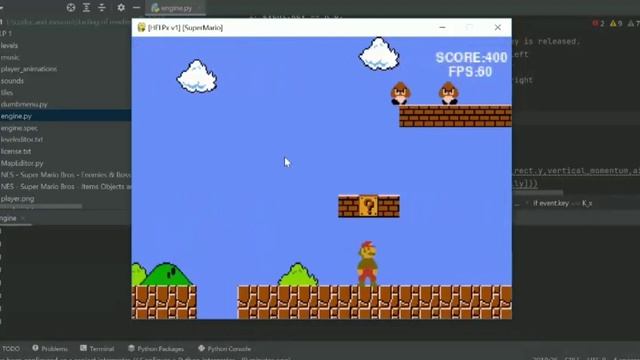Open MapEditor.py in the project tree
The height and width of the screenshot is (360, 640).
(22, 163)
